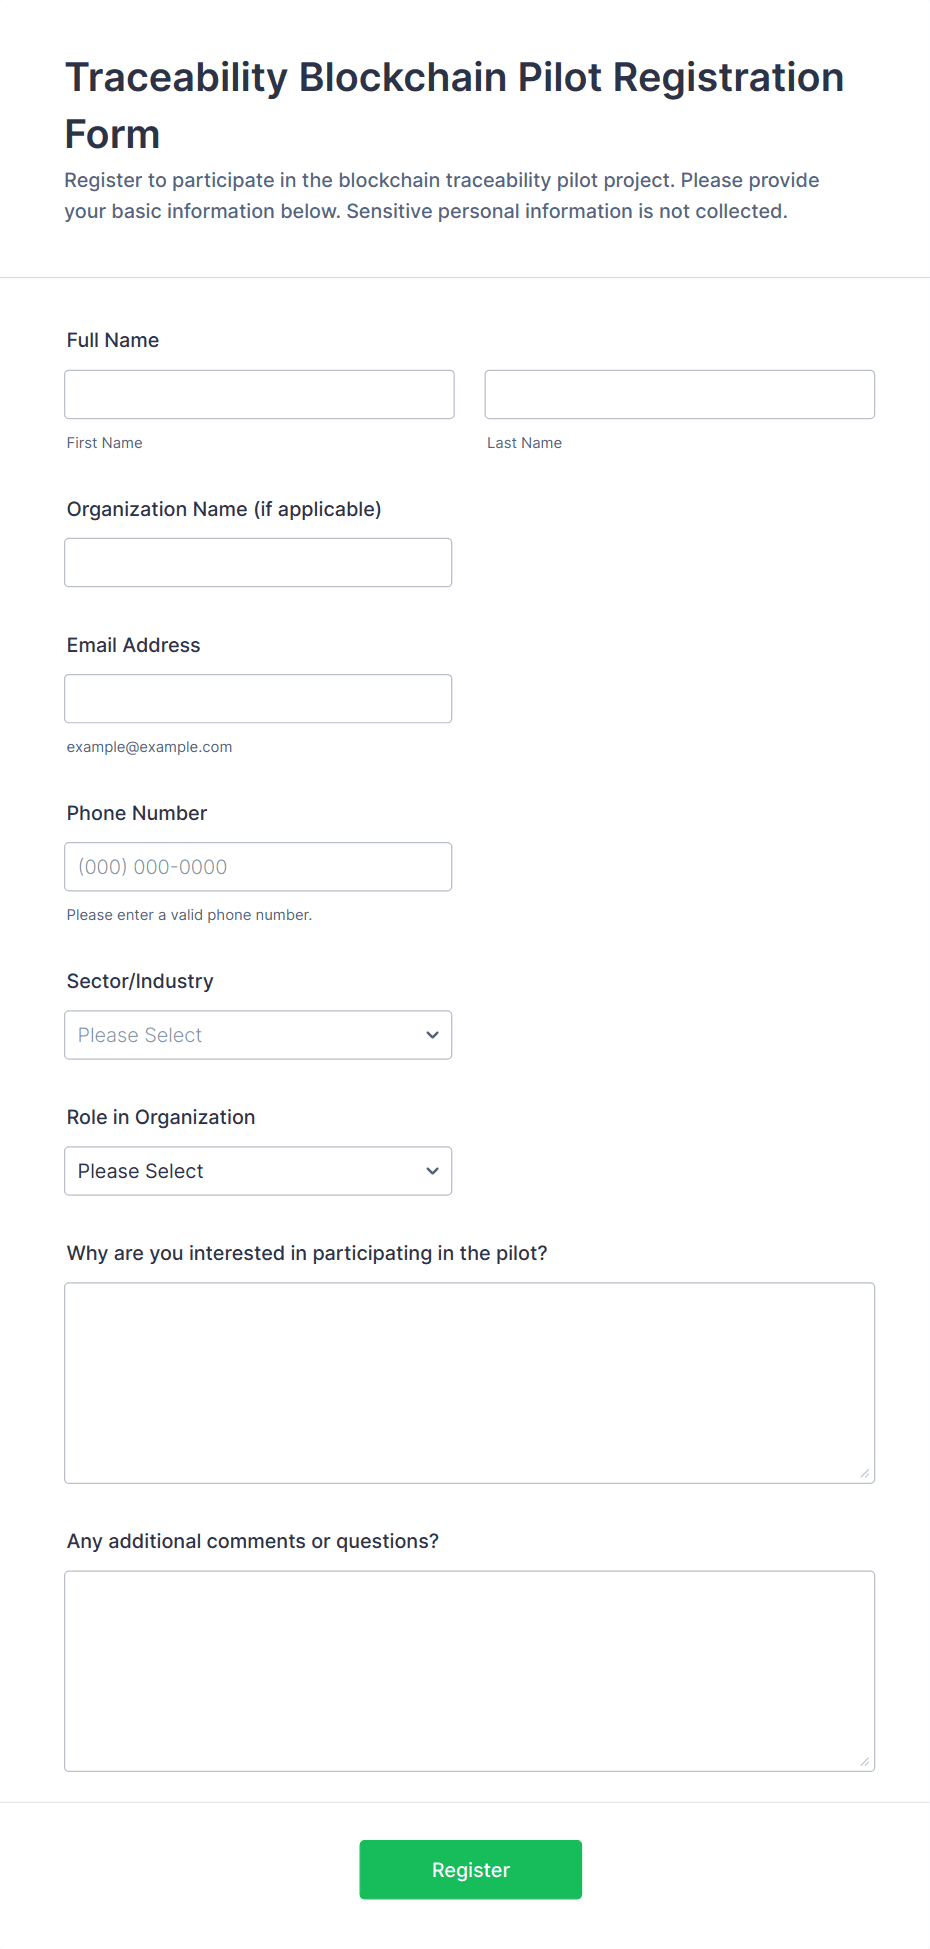Click the "Full Name" field label

pos(113,340)
